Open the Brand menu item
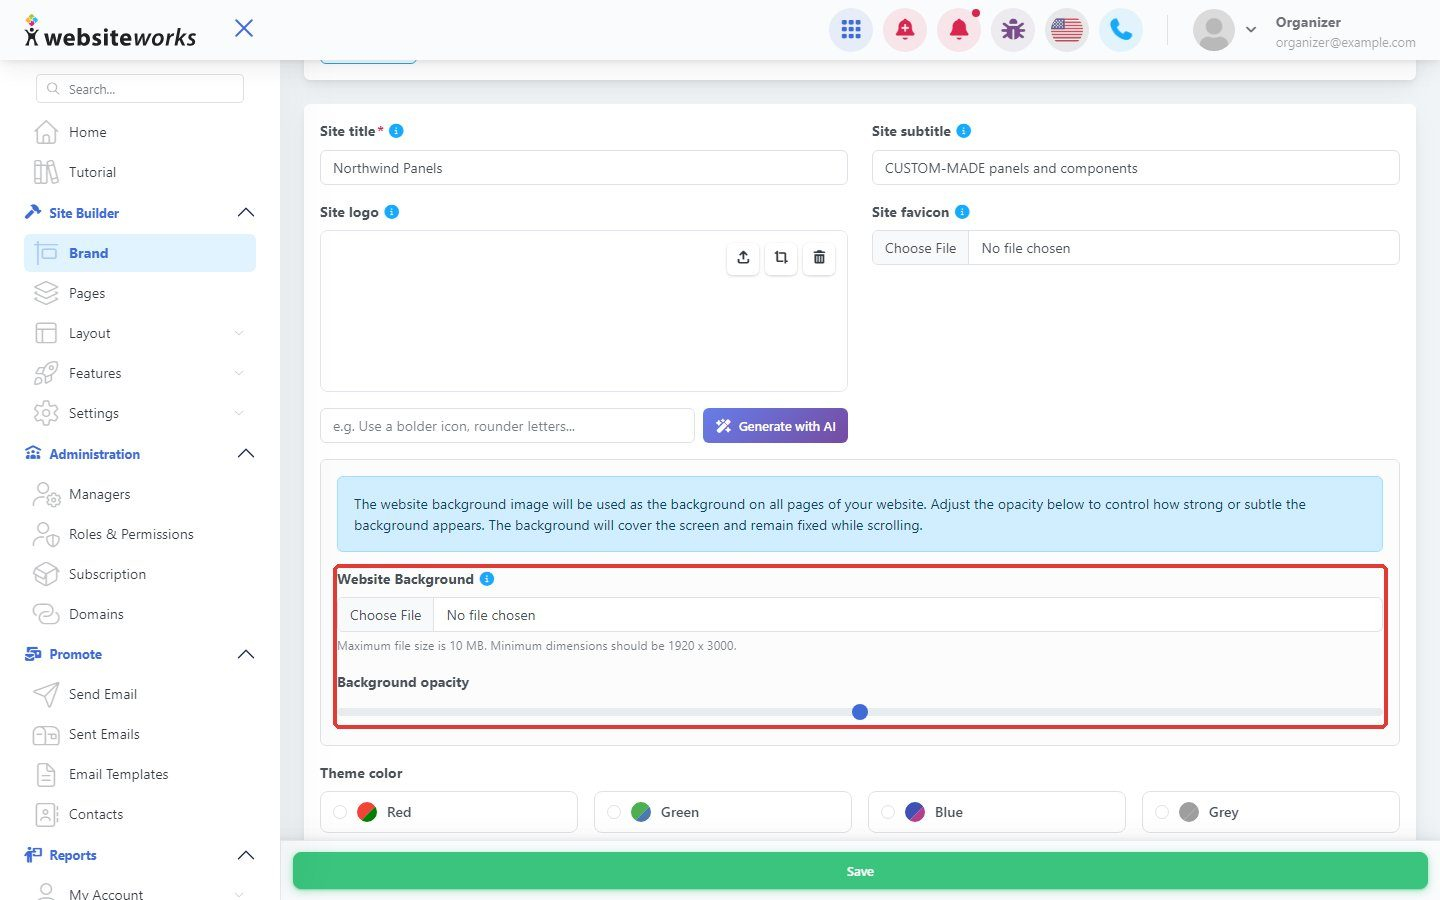 pos(140,253)
